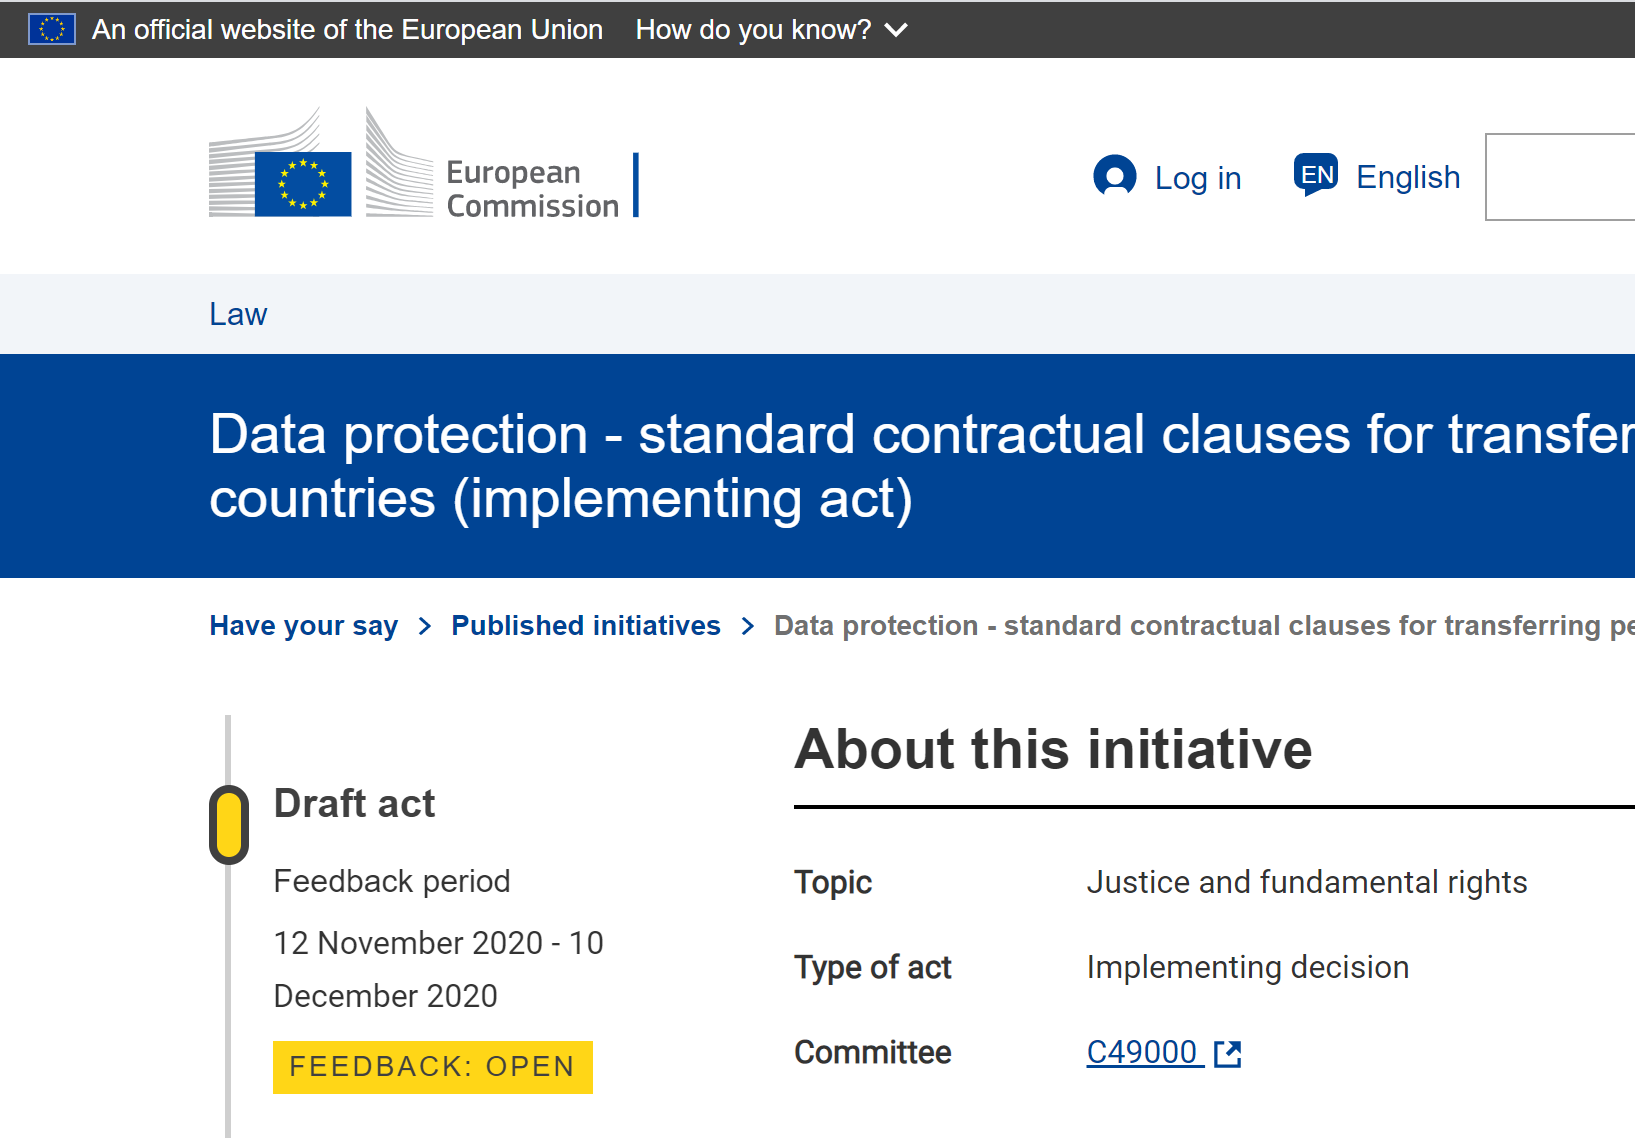
Task: Expand the 'How do you know?' chevron
Action: 897,30
